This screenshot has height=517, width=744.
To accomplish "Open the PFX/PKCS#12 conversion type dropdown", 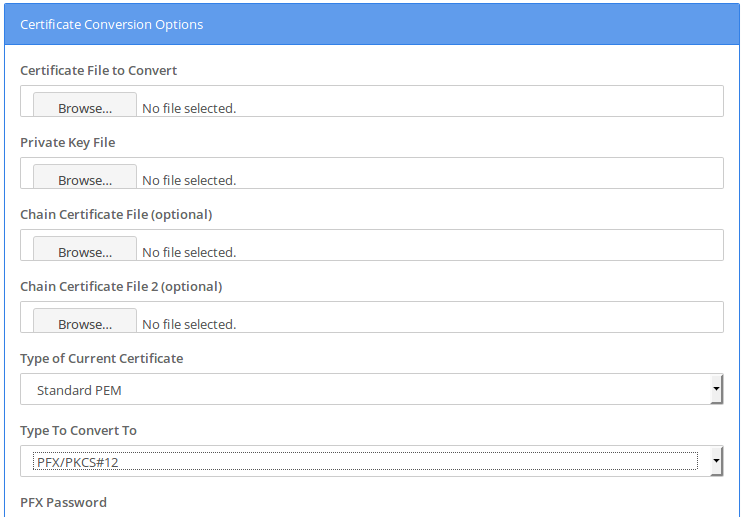I will tap(372, 462).
